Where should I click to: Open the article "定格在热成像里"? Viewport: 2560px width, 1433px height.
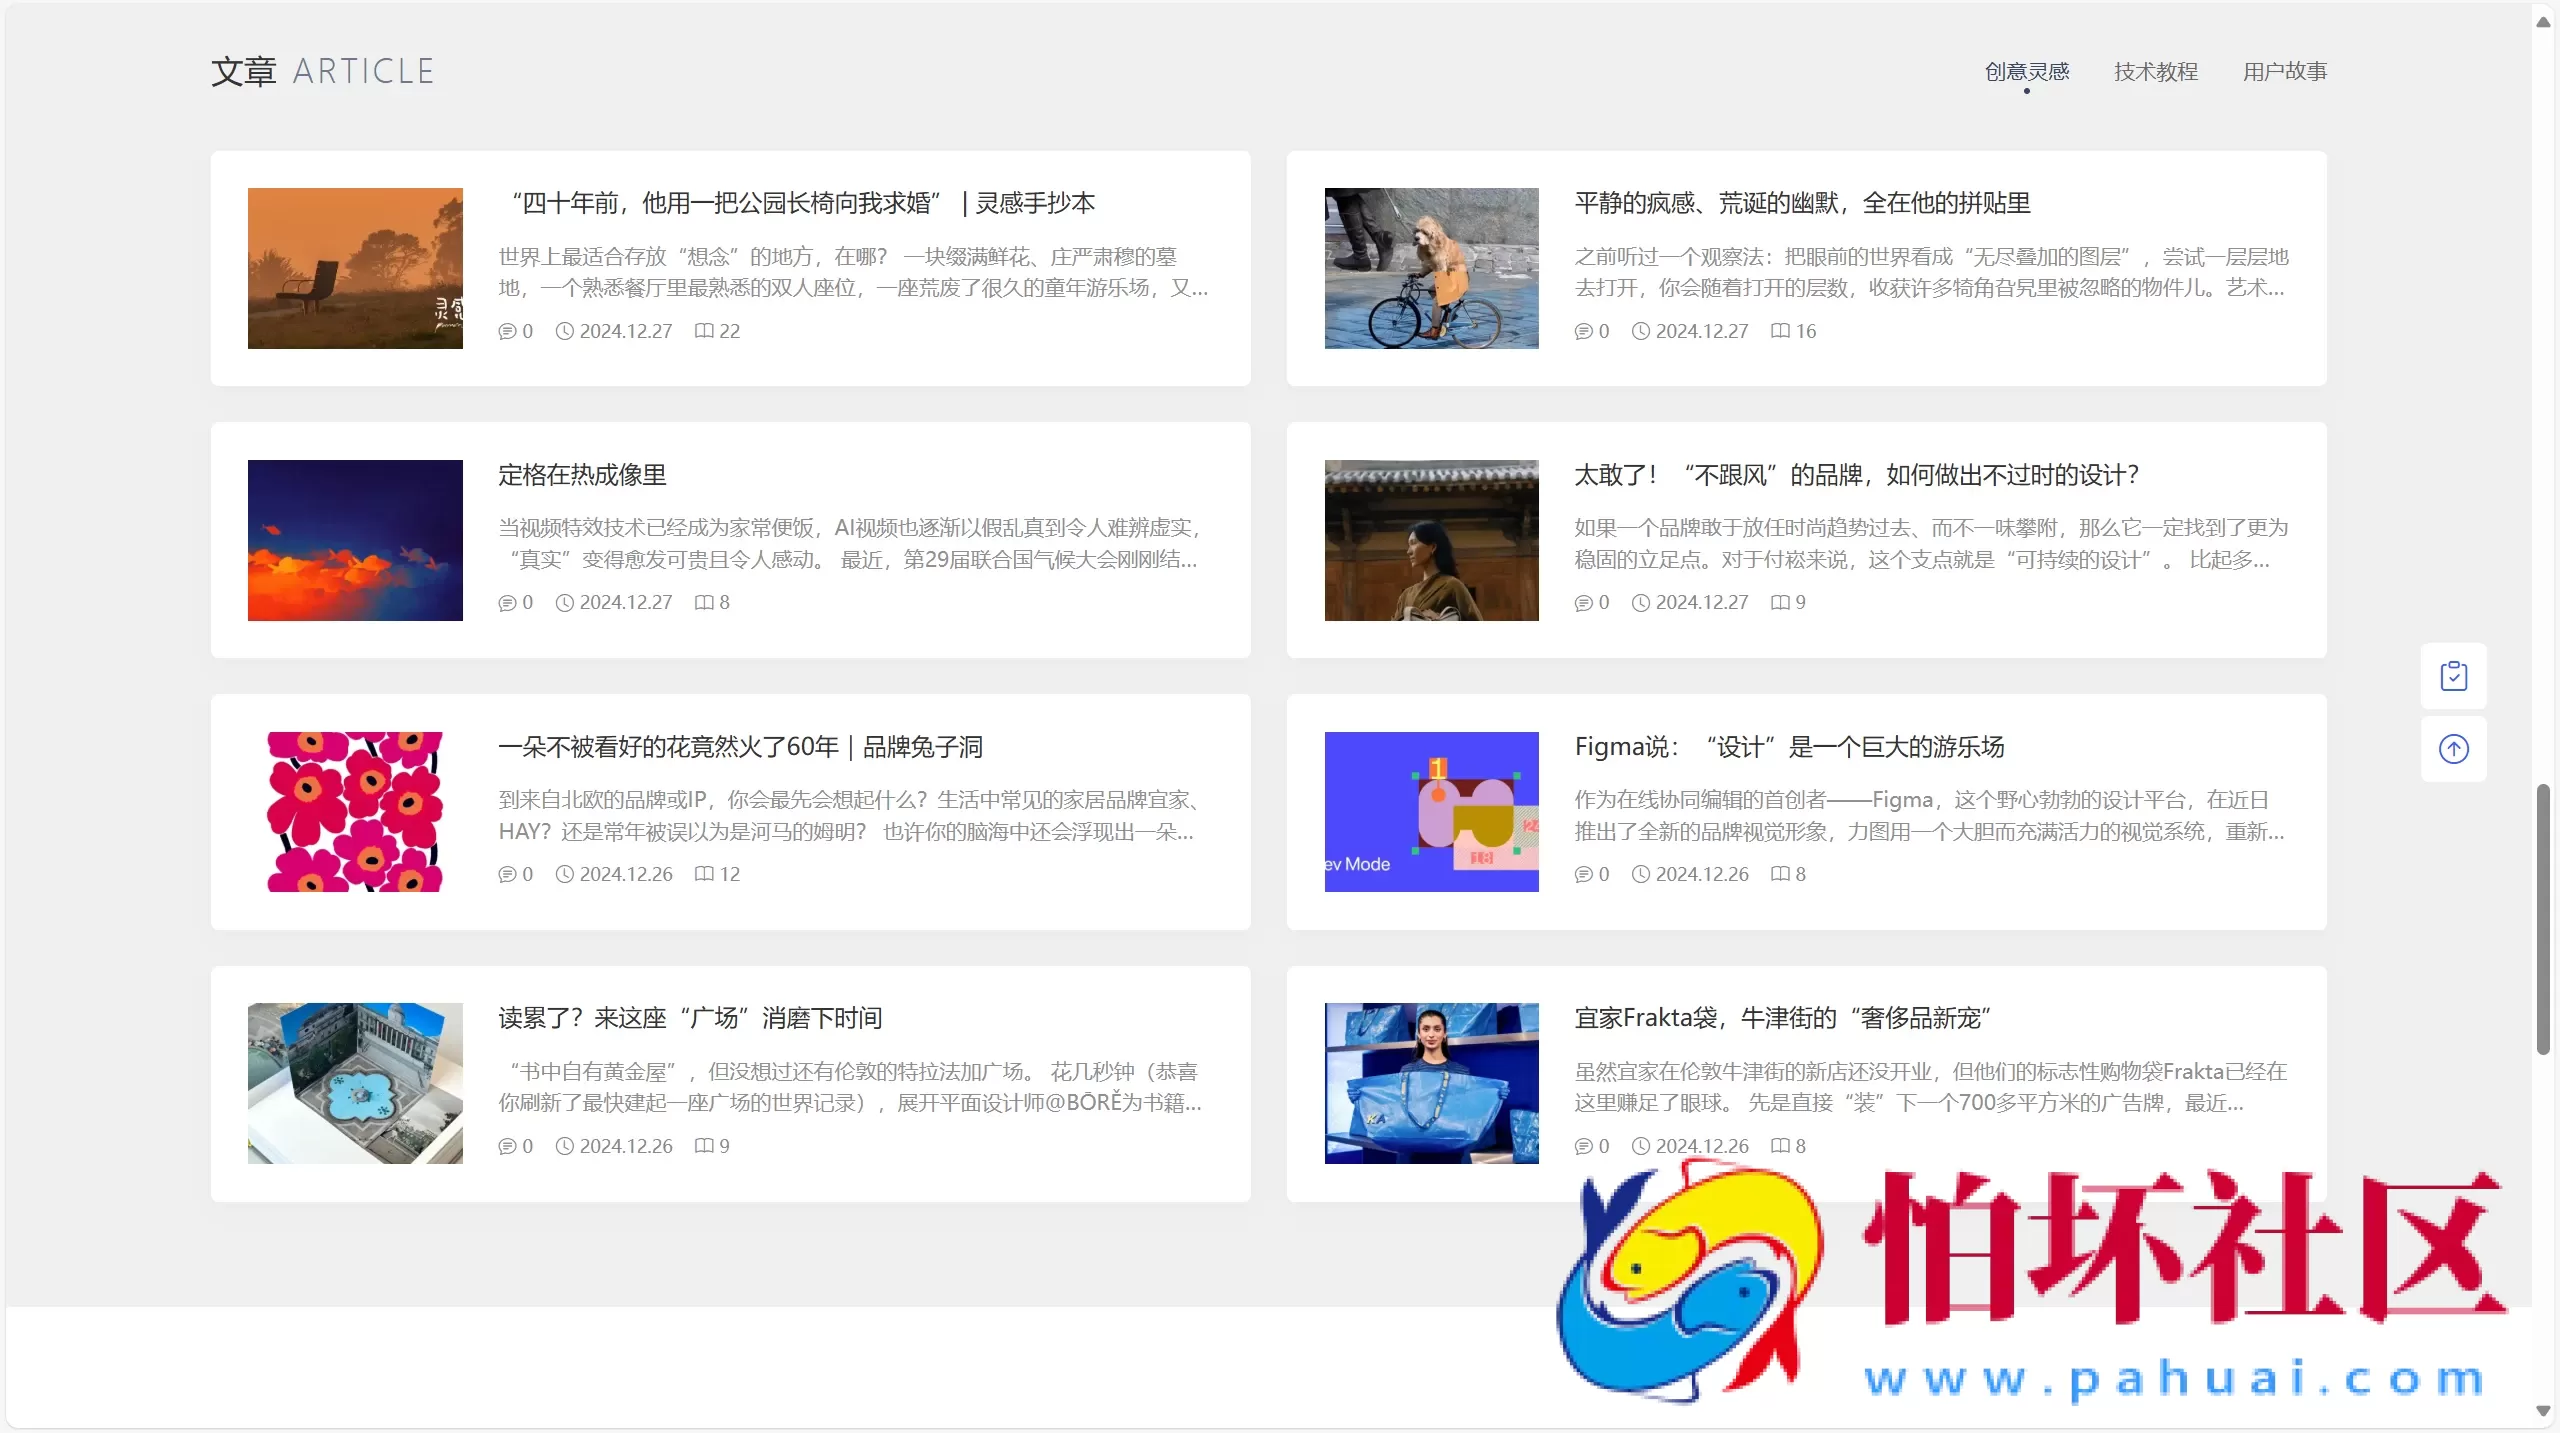click(581, 475)
